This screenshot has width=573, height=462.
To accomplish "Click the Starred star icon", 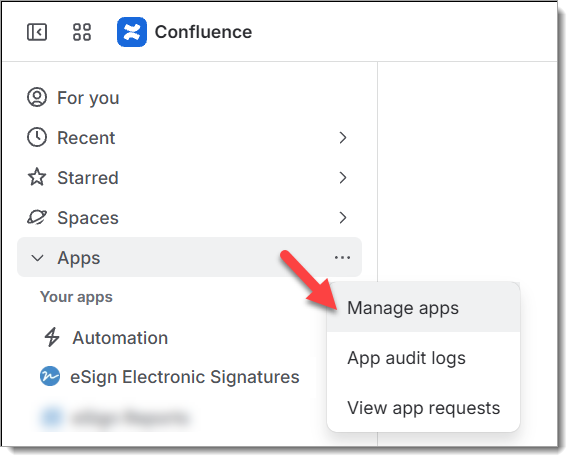I will click(37, 177).
